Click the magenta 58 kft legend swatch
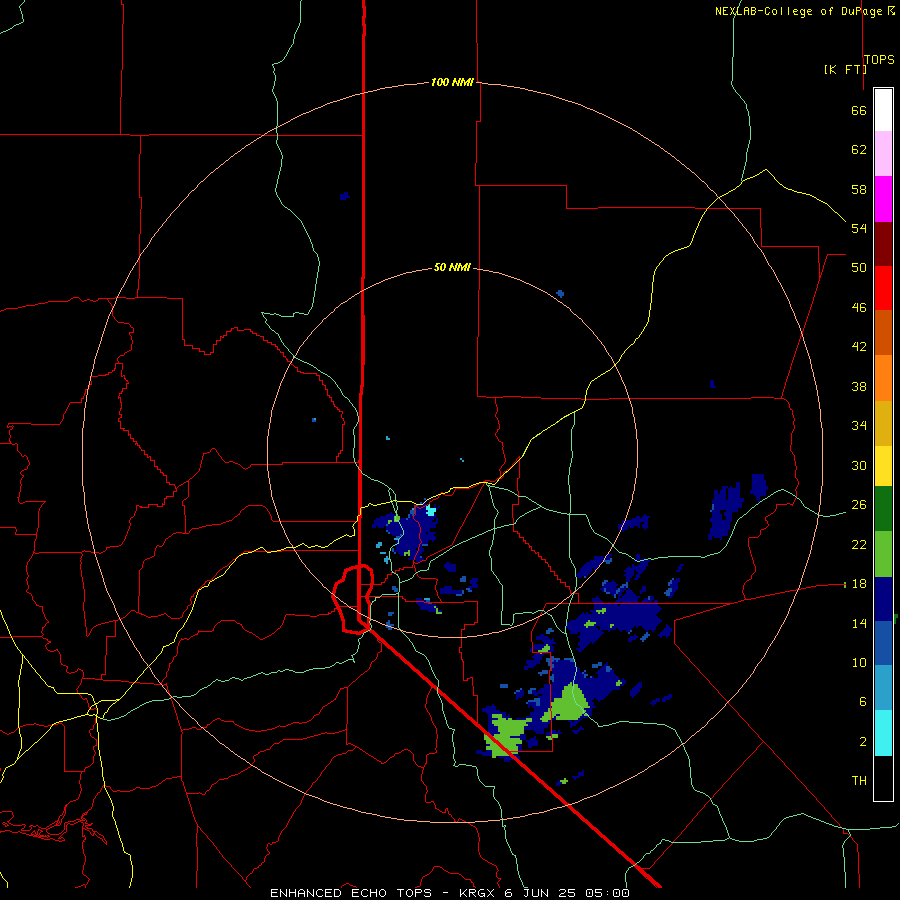This screenshot has width=900, height=900. 883,199
